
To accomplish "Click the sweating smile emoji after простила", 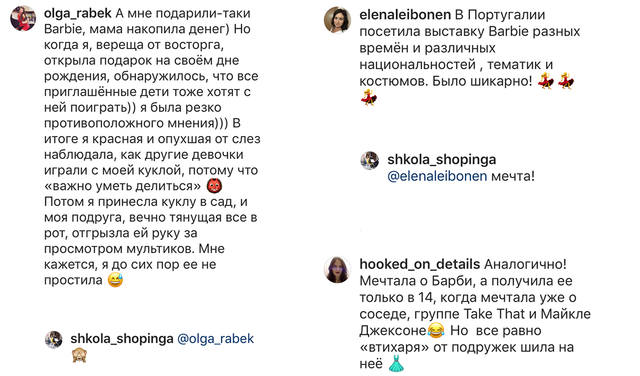I will [x=116, y=280].
